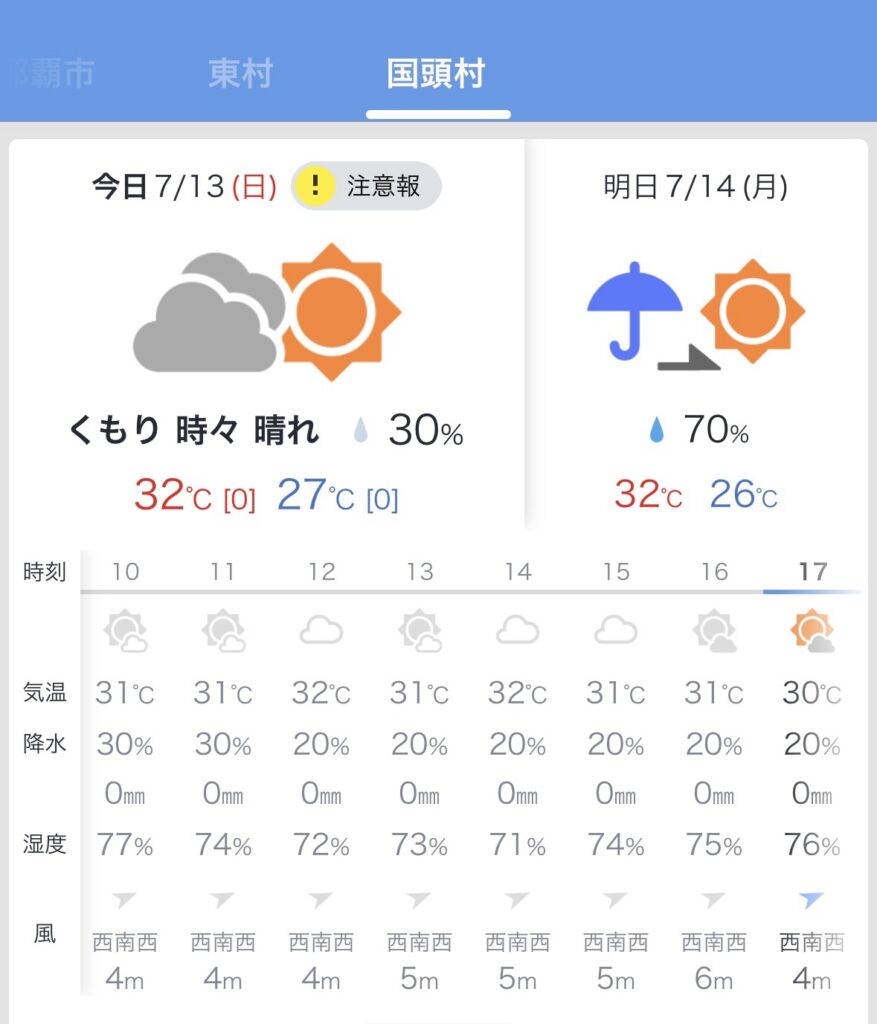
Task: Tap tomorrow's umbrella and sun forecast icon
Action: (696, 315)
